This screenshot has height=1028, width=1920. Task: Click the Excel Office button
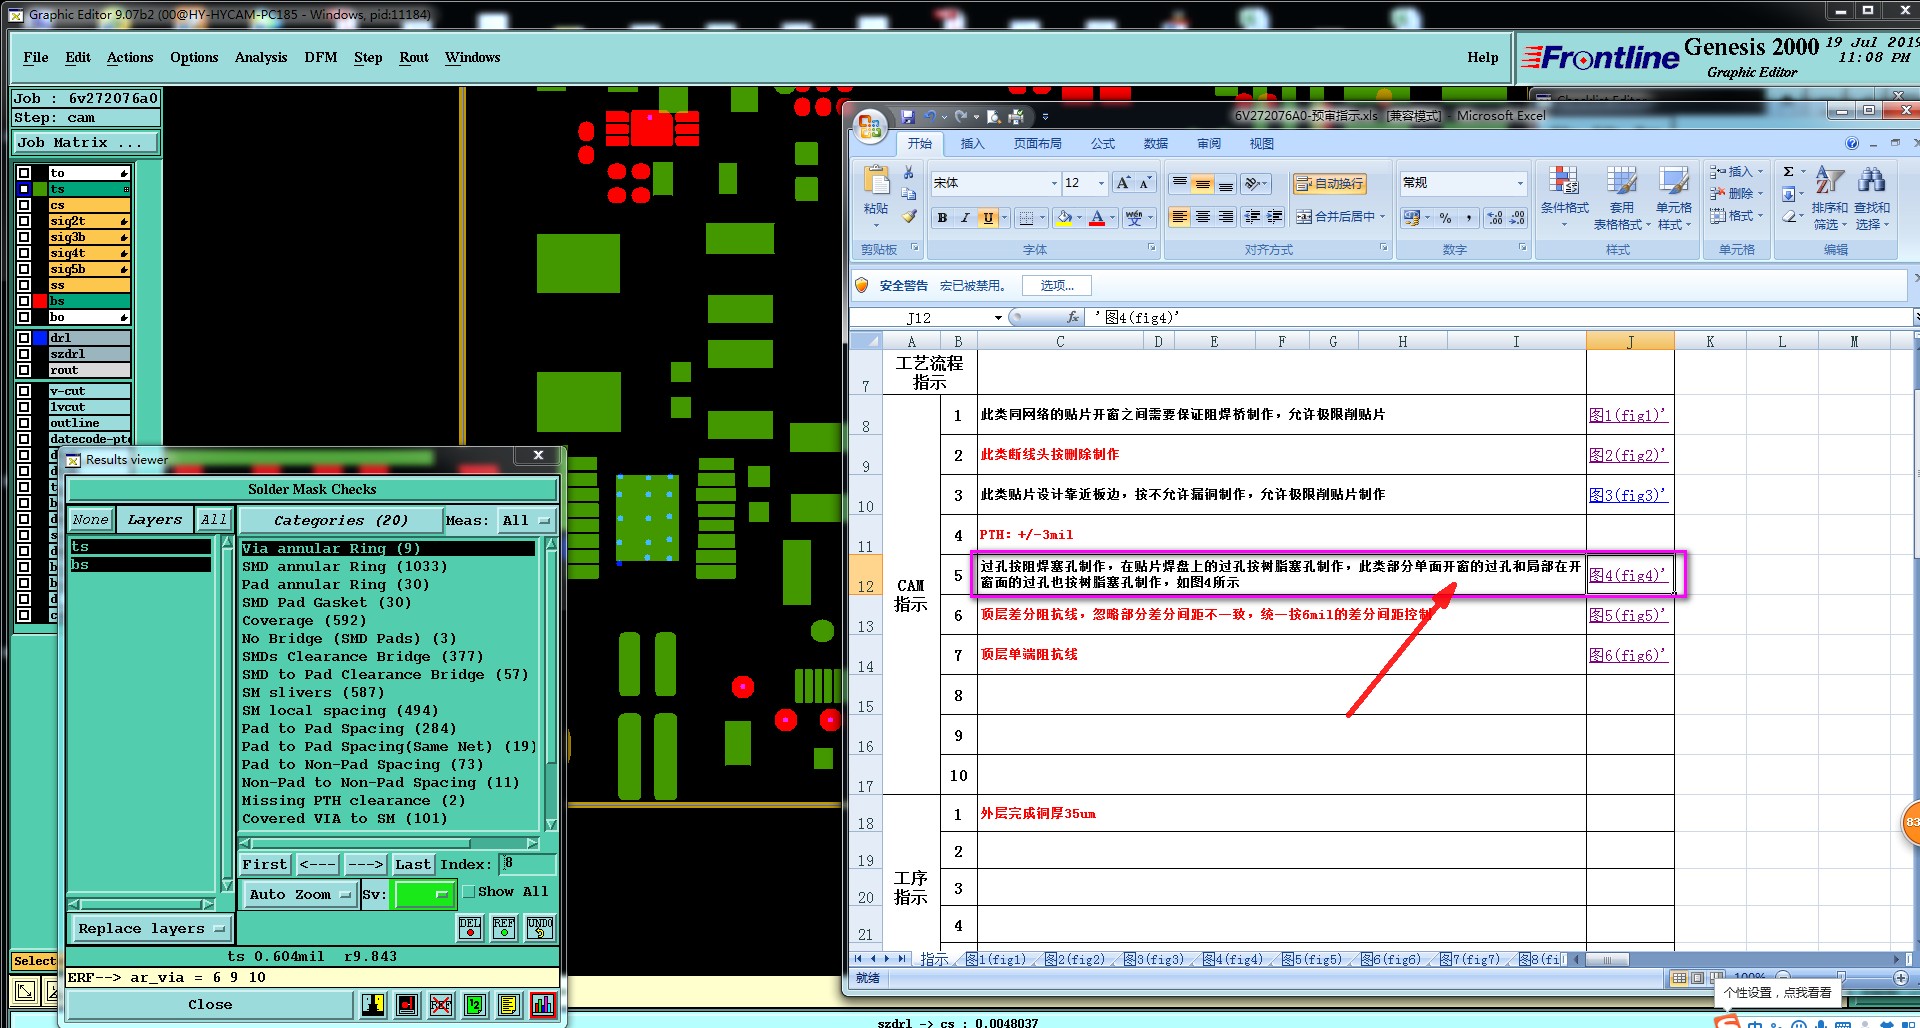tap(869, 125)
